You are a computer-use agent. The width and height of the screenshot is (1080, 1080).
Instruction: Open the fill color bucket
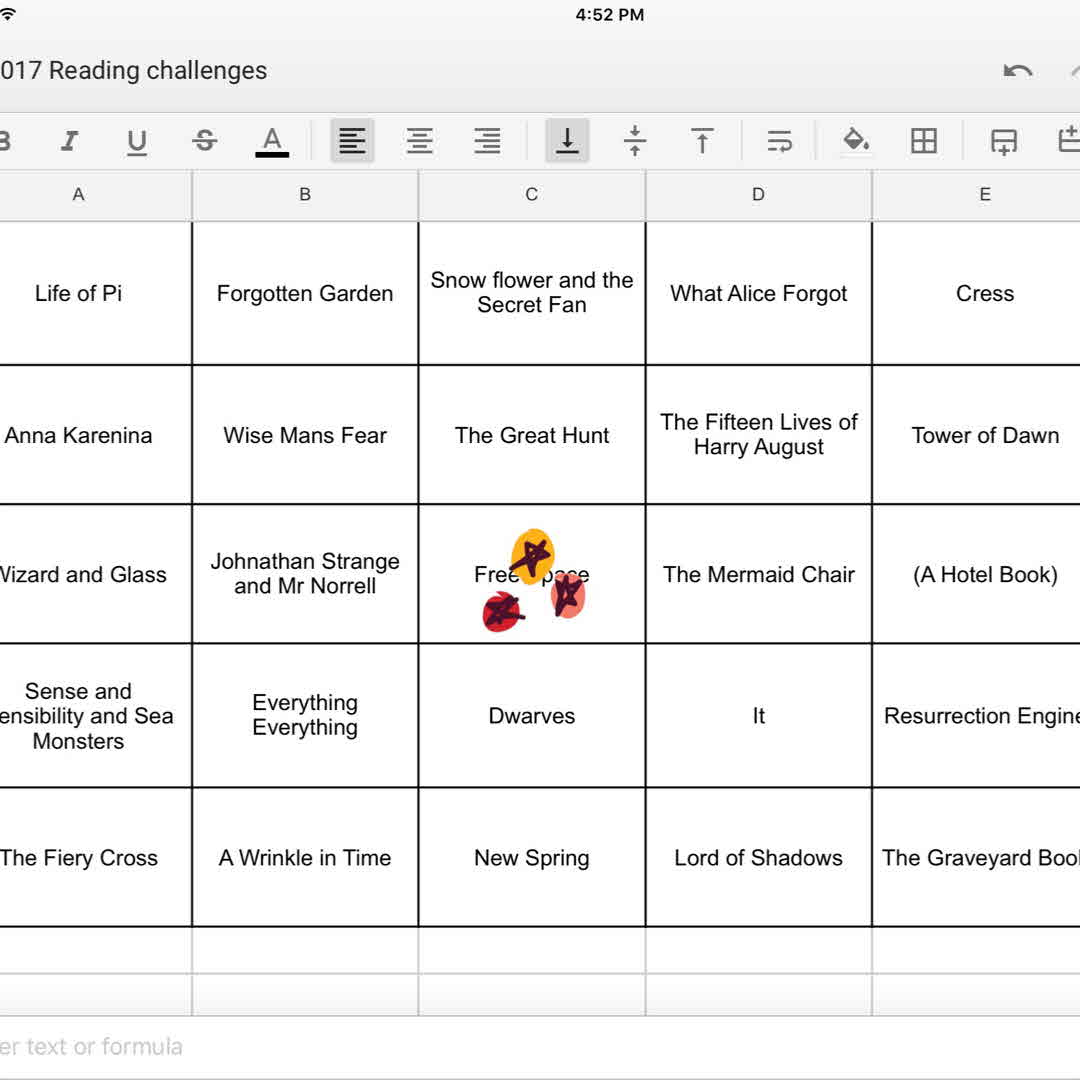coord(856,141)
